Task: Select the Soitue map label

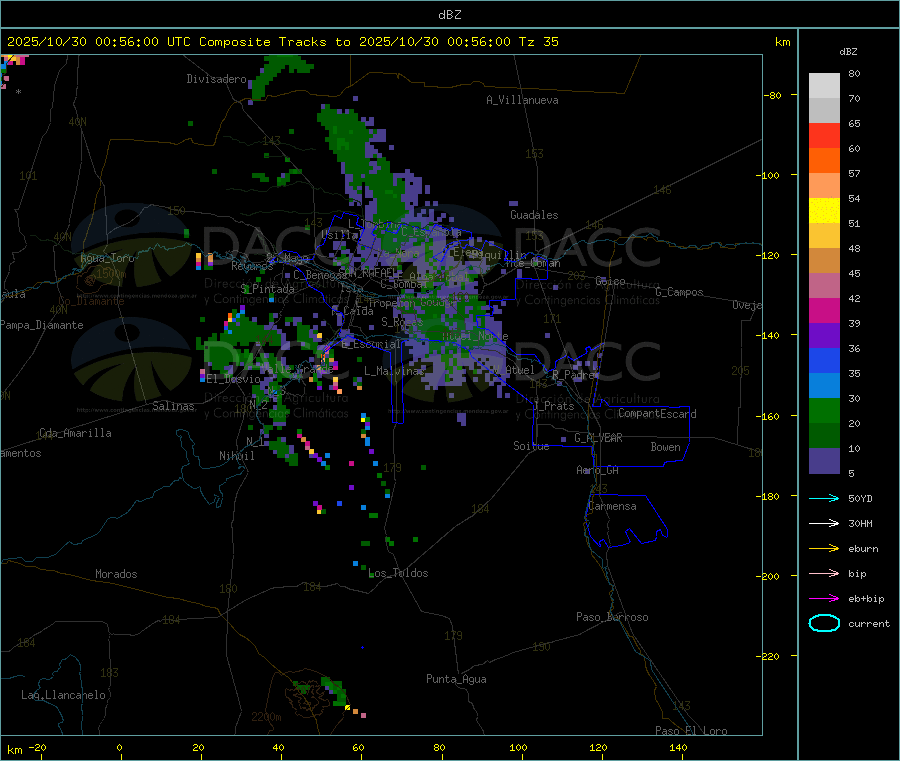Action: [531, 446]
